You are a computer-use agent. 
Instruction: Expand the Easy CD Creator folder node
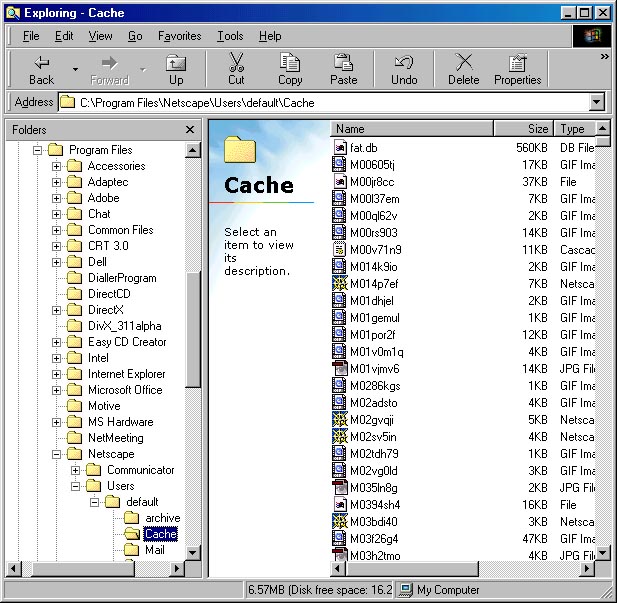(x=56, y=342)
